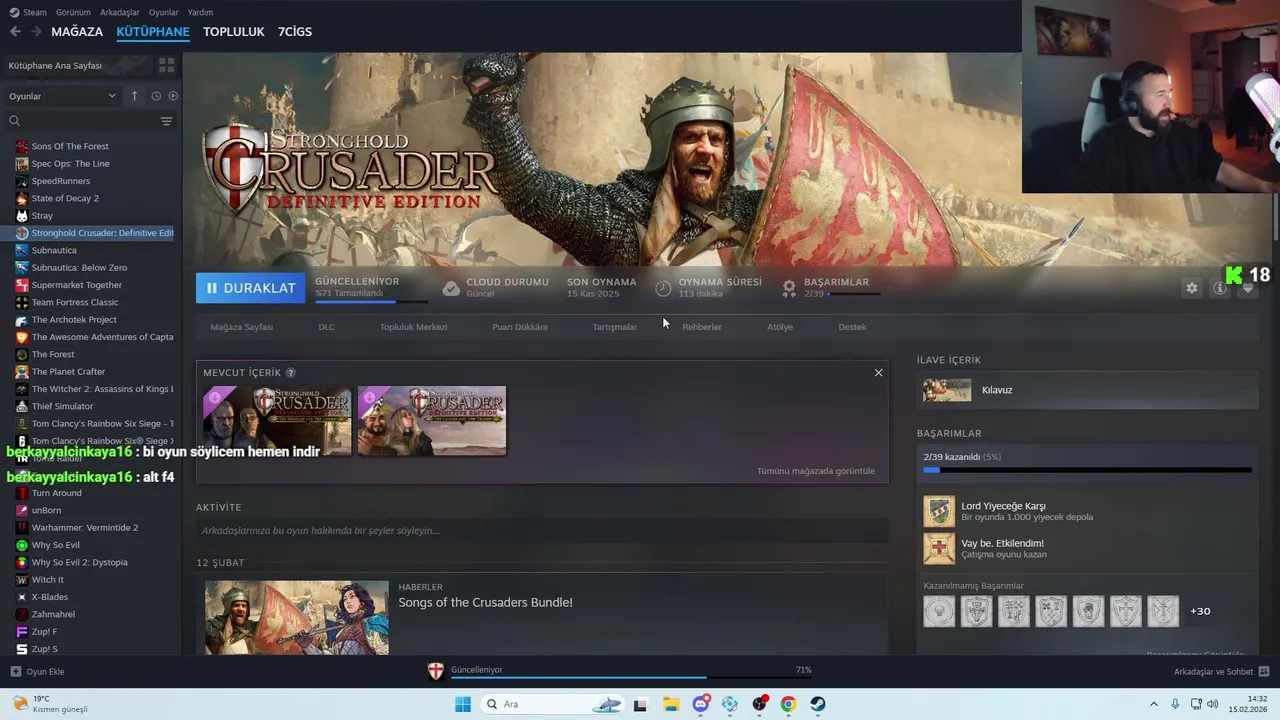Open the DLC link
Screen dimensions: 1280x720
[x=326, y=327]
